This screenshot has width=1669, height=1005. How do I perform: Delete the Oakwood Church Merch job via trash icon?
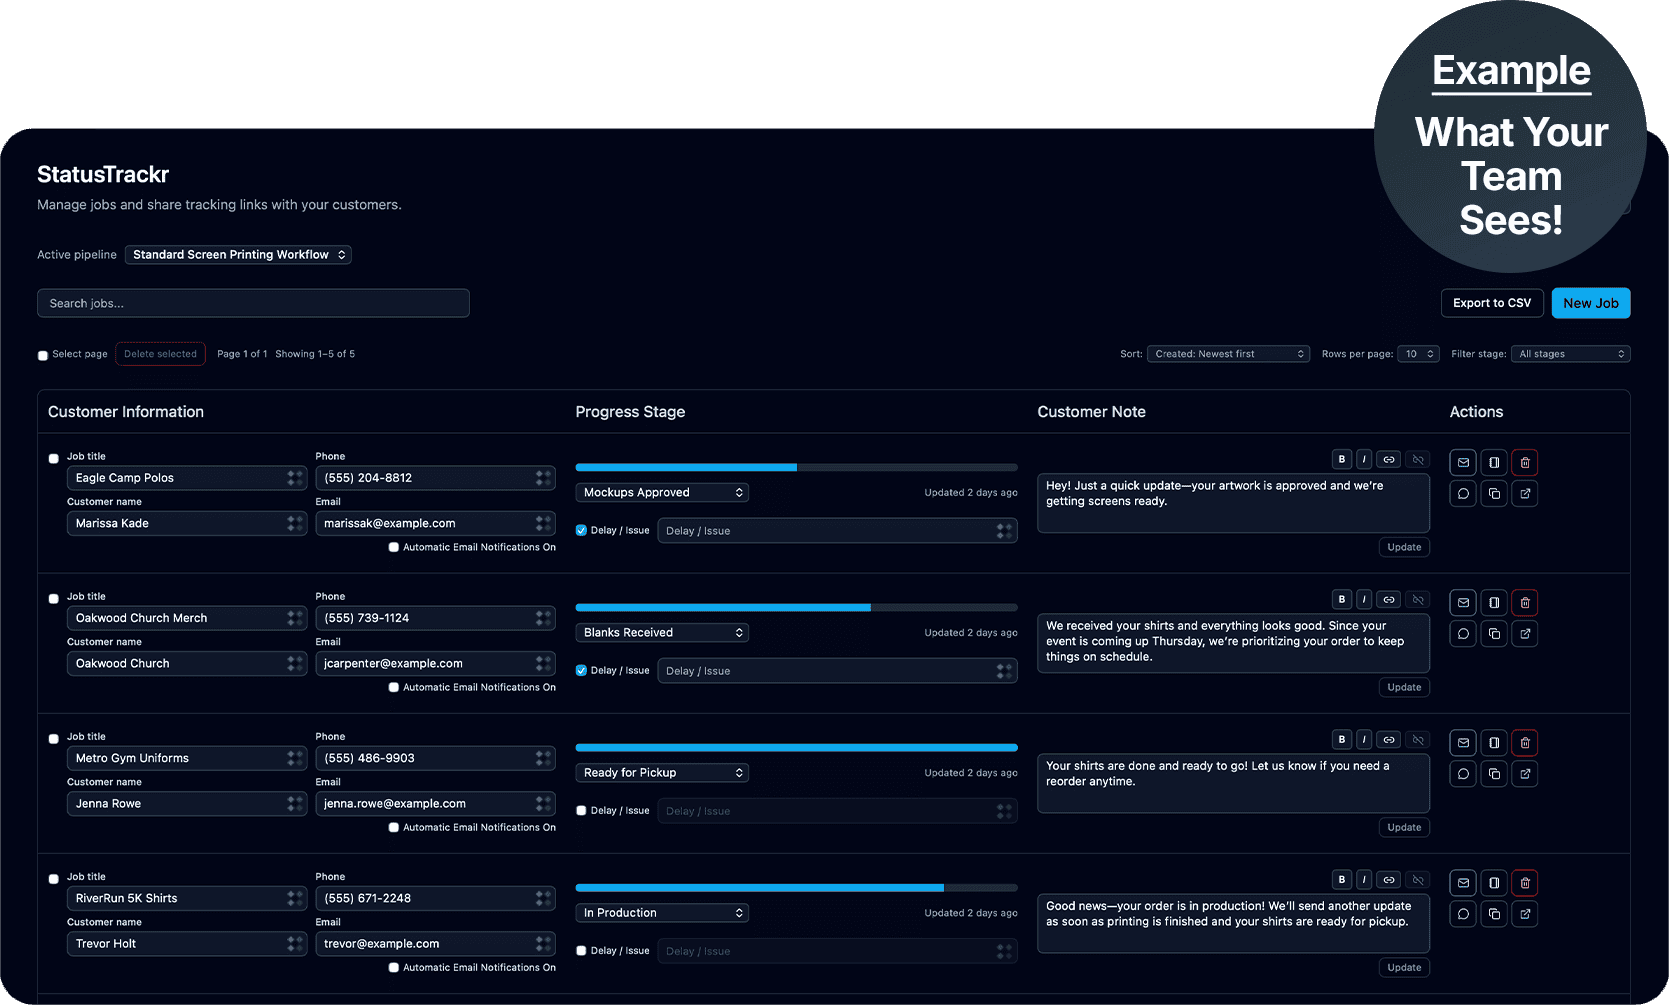click(1524, 603)
